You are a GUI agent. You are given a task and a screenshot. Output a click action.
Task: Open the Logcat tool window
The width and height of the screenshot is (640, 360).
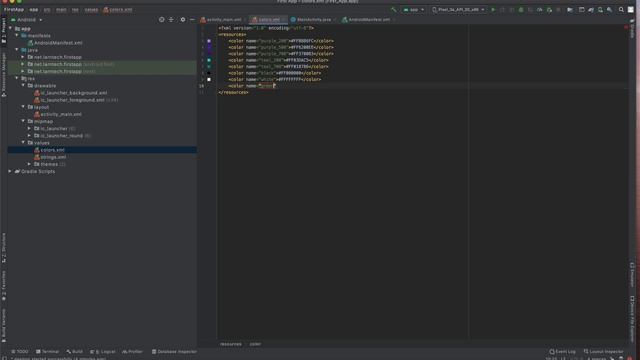pyautogui.click(x=103, y=351)
